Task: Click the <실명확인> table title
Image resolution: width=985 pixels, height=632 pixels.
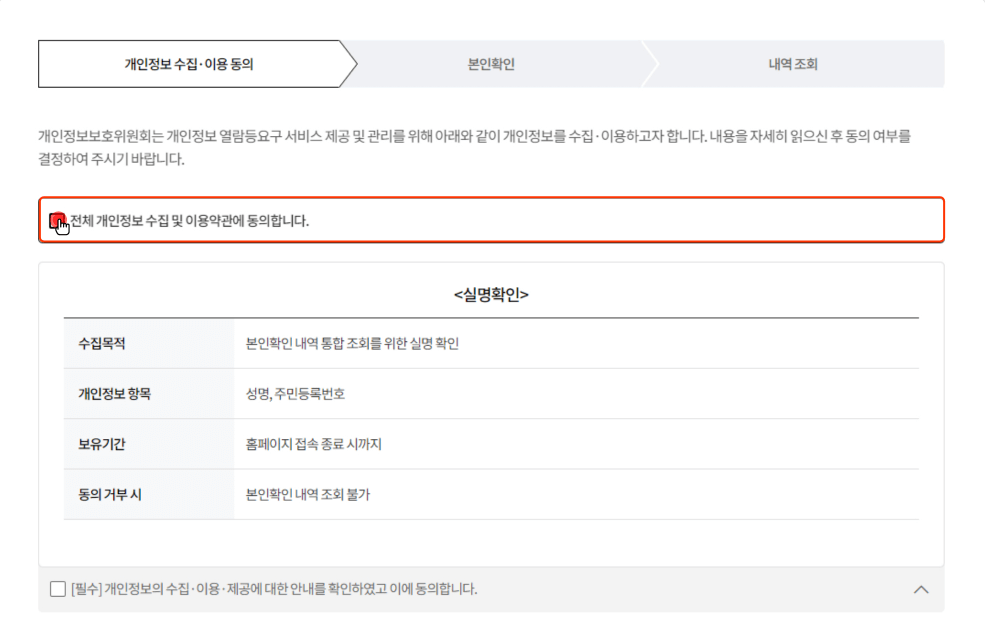Action: click(492, 295)
